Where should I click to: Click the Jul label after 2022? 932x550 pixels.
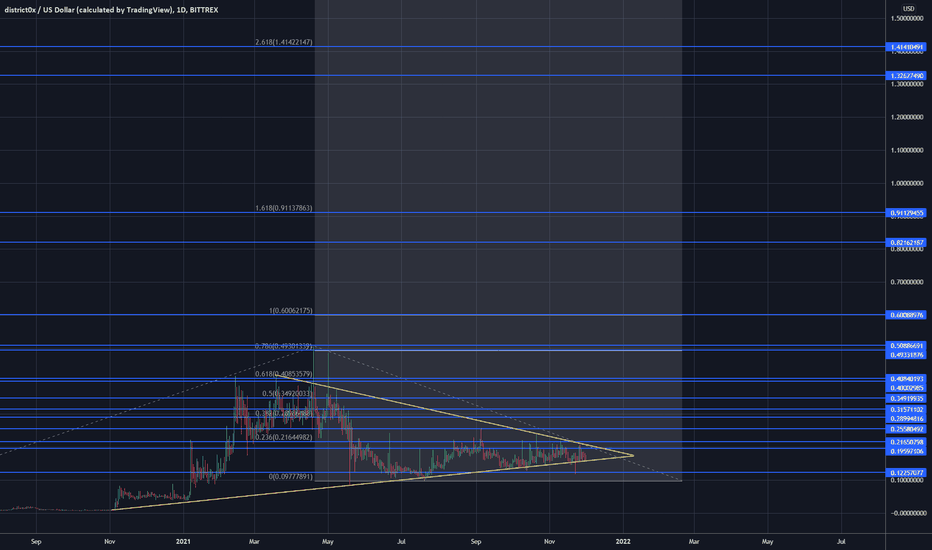(841, 542)
